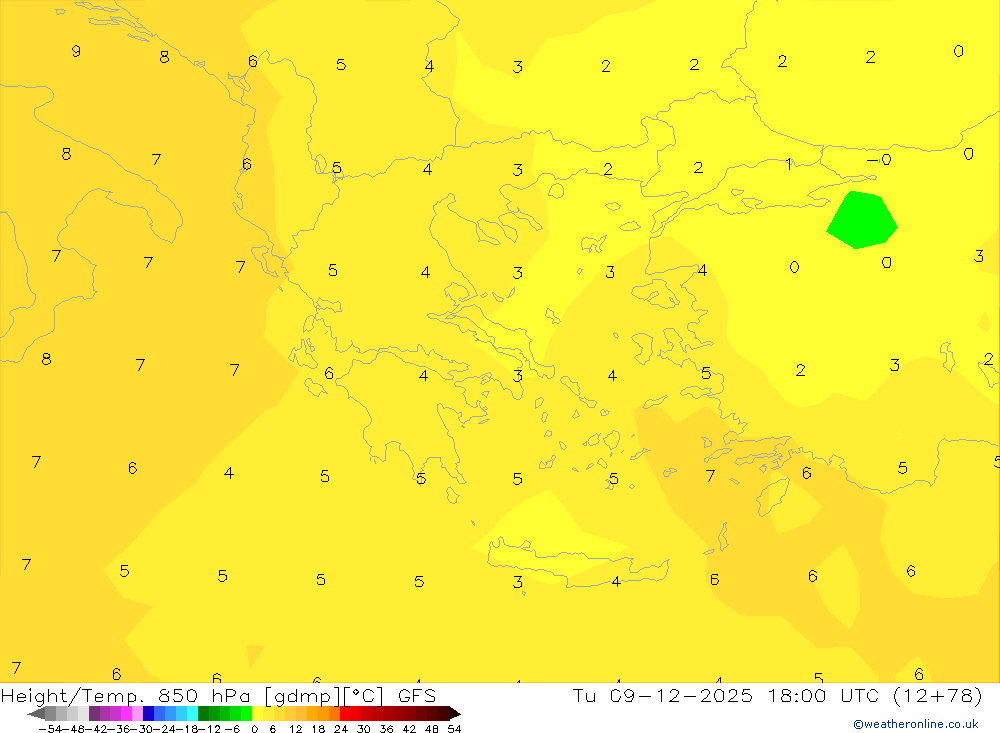The image size is (1000, 733).
Task: Click the 30 label on the color scale
Action: [364, 729]
